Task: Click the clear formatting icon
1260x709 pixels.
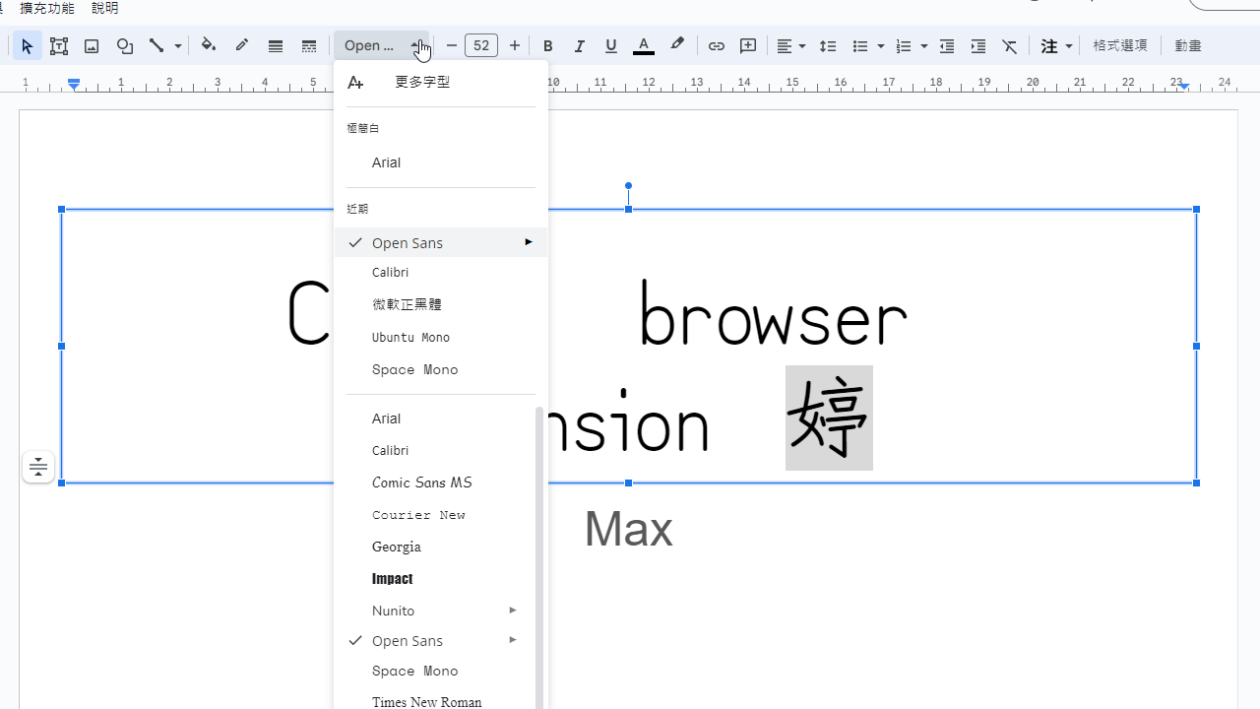Action: [x=1009, y=45]
